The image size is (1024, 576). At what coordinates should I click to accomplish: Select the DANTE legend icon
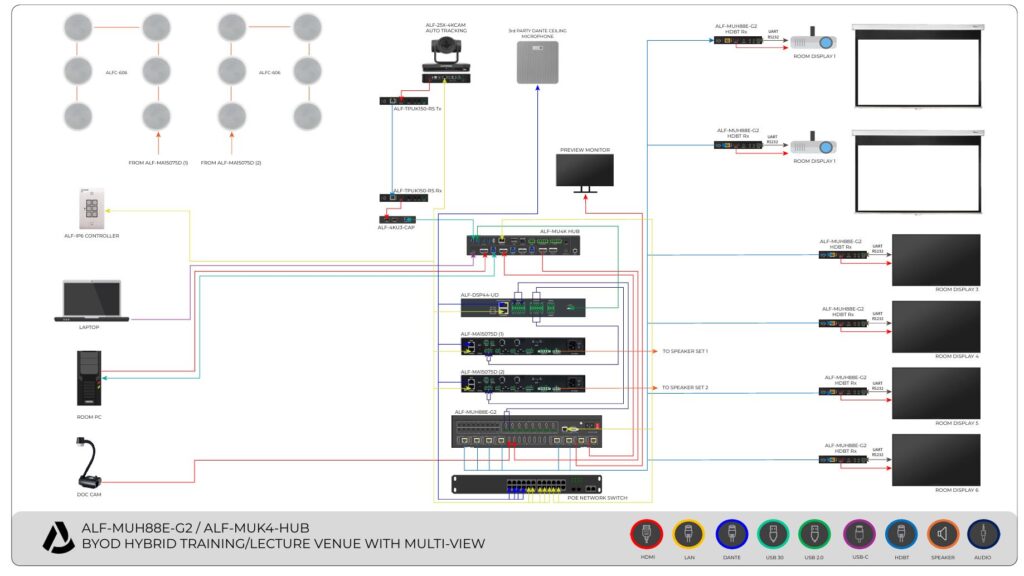tap(731, 534)
